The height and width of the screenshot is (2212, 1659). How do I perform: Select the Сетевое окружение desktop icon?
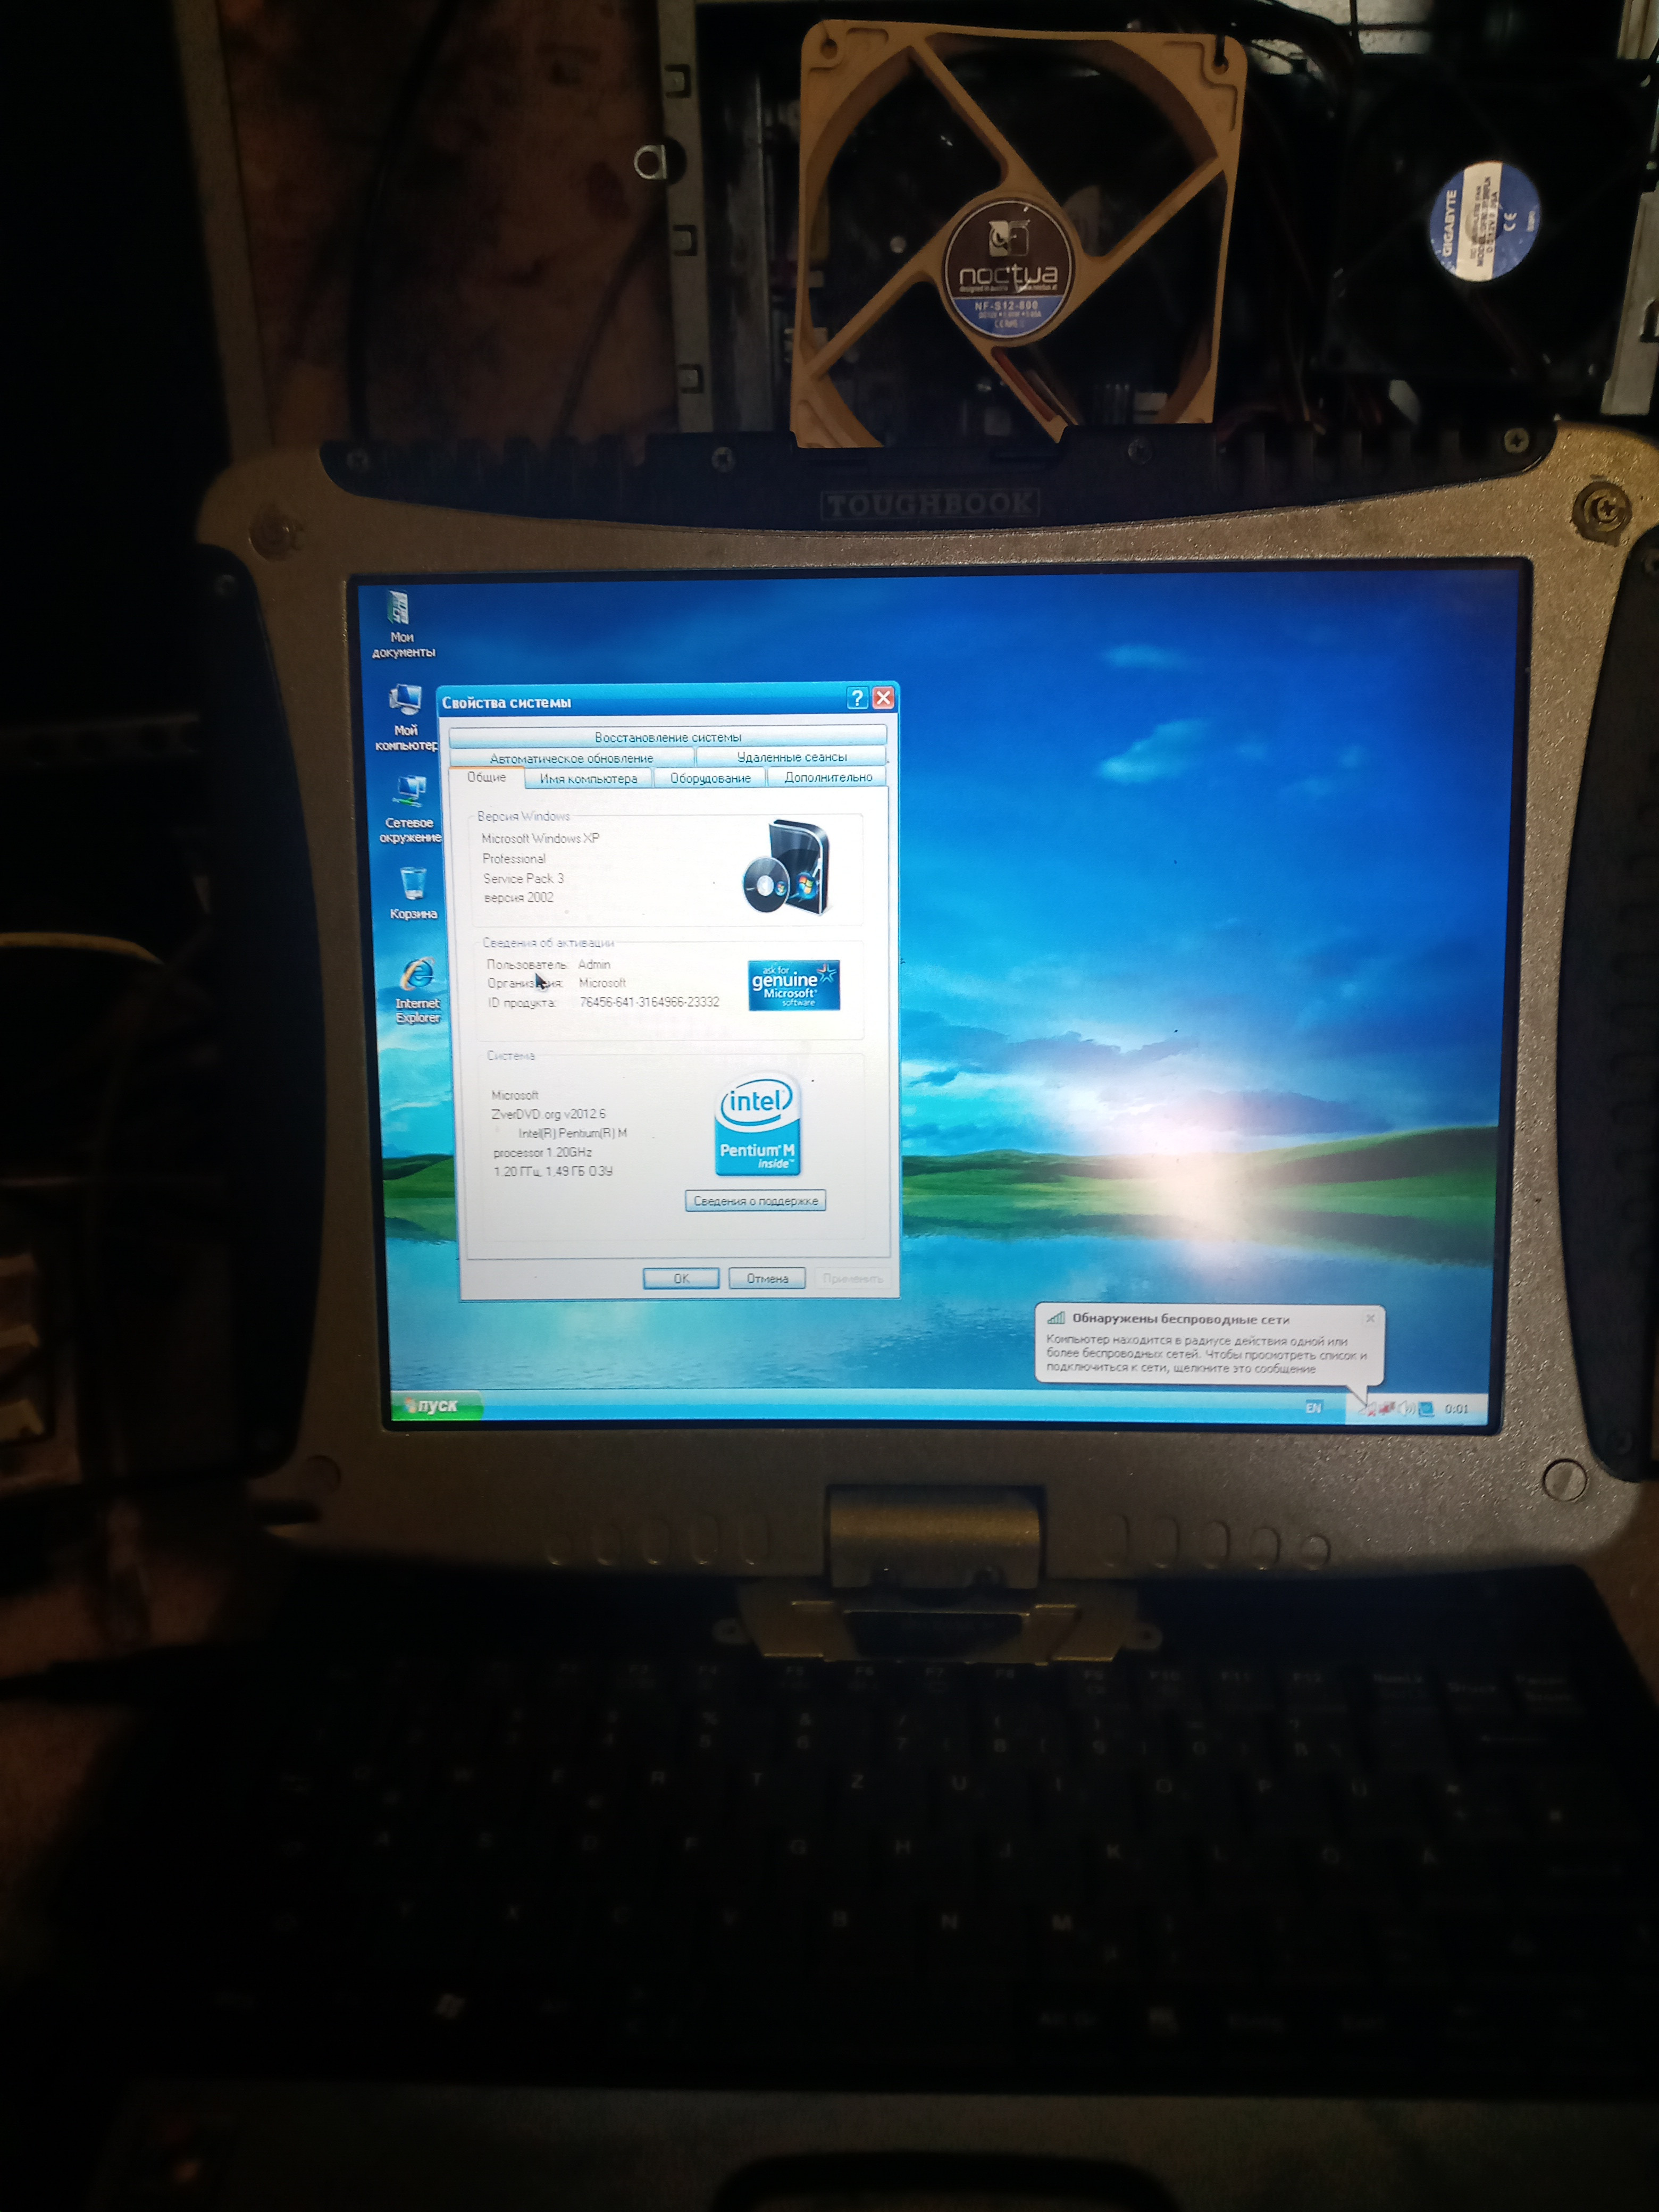(409, 809)
